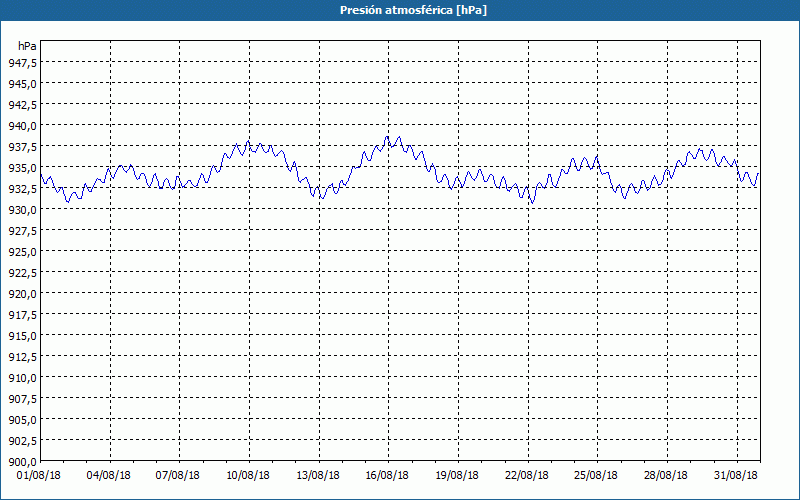The width and height of the screenshot is (800, 500).
Task: Click the 10/08/18 date label
Action: (x=248, y=475)
